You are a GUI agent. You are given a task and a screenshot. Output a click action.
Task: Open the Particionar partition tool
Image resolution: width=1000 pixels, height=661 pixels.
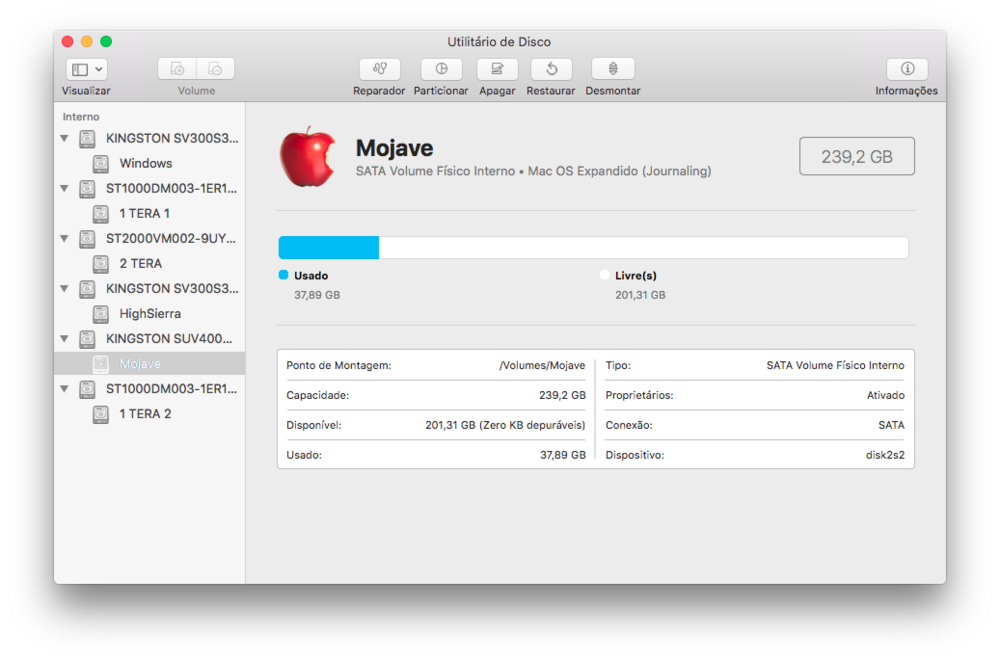pos(441,69)
